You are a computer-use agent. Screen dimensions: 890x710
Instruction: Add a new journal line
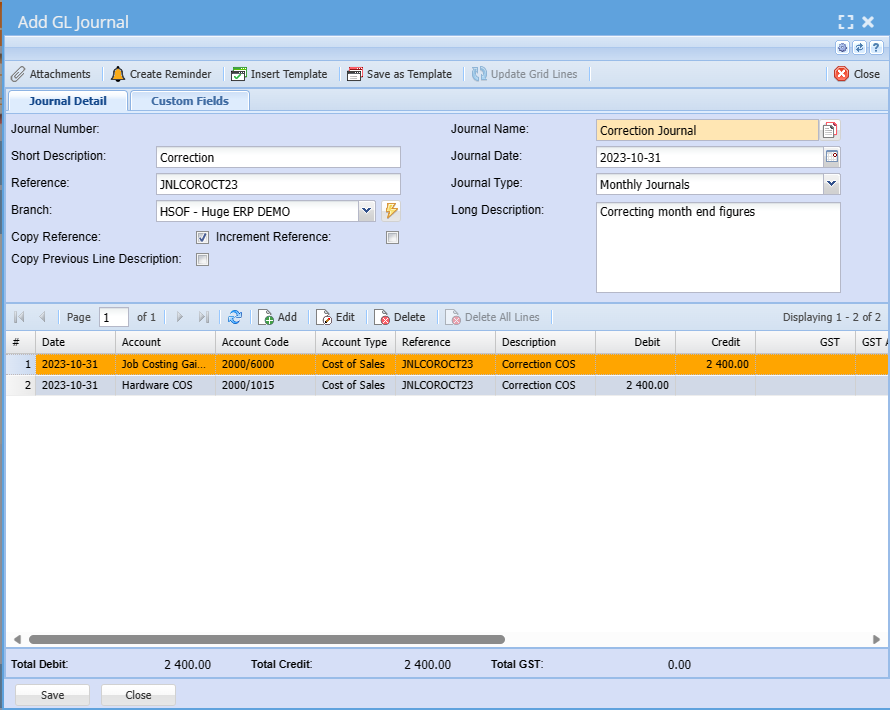coord(278,317)
